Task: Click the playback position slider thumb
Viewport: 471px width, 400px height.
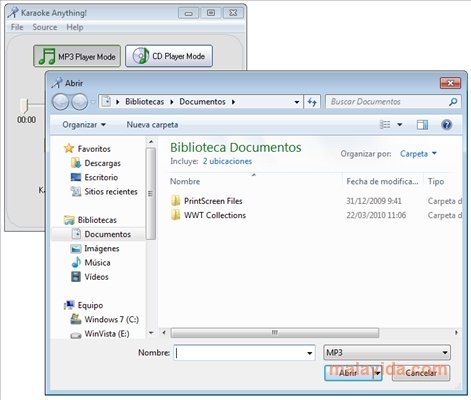Action: pyautogui.click(x=23, y=105)
